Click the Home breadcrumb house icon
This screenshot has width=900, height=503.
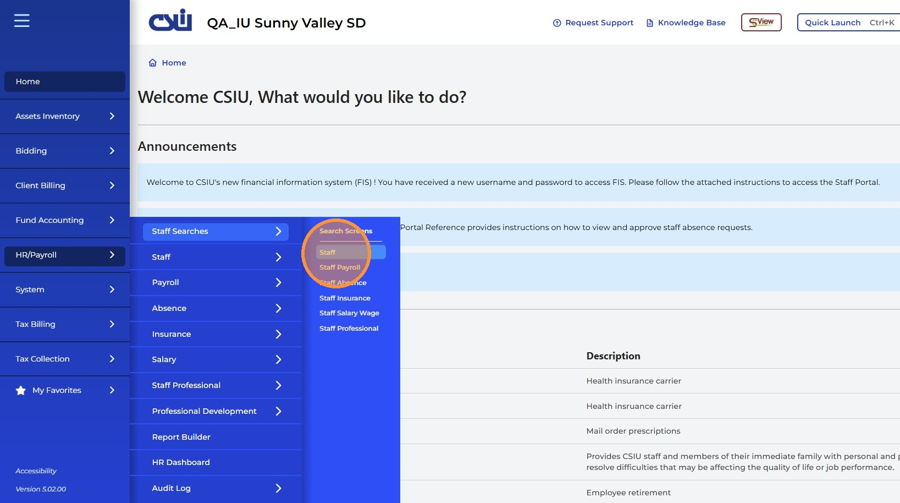(x=153, y=63)
